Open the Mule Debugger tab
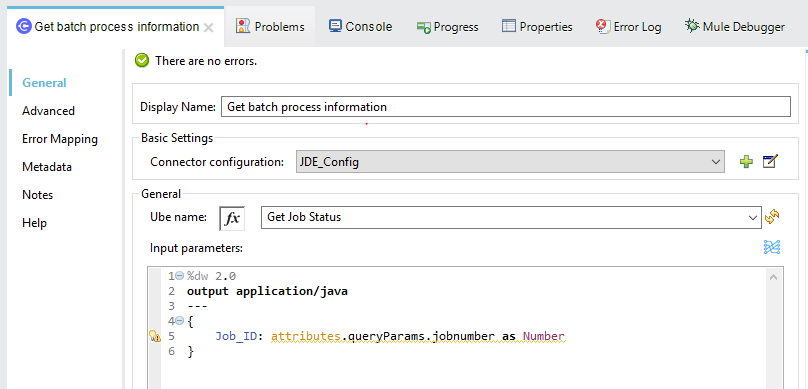808x389 pixels. (x=735, y=27)
